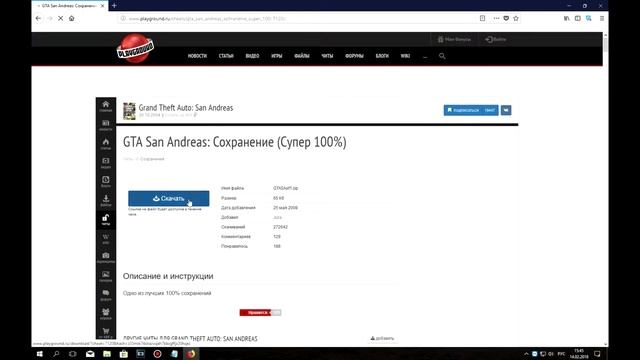Click the uploader name link next to Добавил
This screenshot has height=360, width=640.
click(277, 217)
